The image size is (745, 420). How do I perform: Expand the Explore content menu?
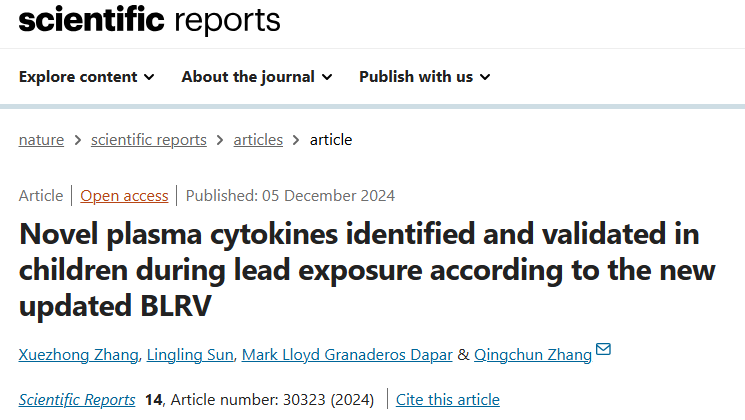(x=86, y=77)
